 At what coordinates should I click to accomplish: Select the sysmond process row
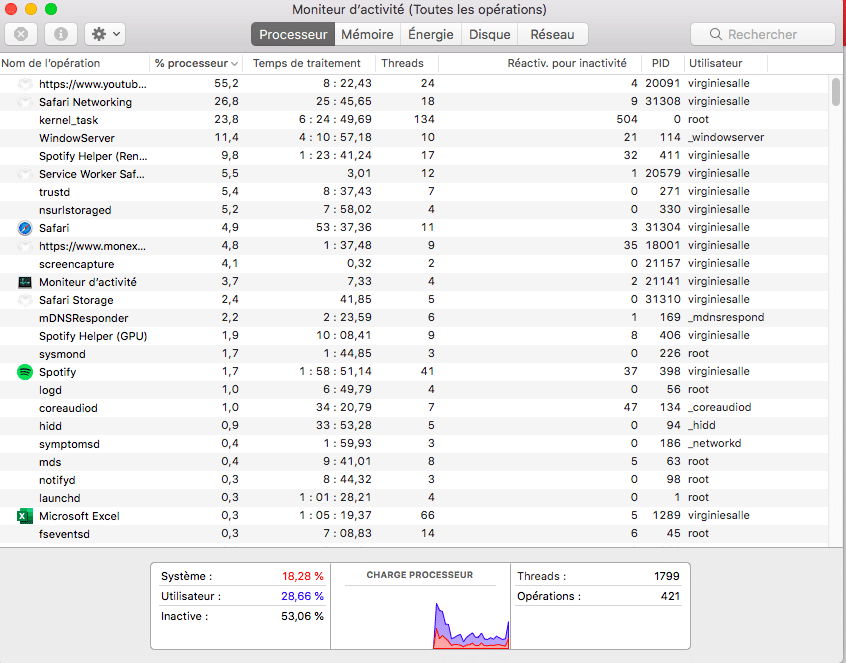tap(414, 353)
